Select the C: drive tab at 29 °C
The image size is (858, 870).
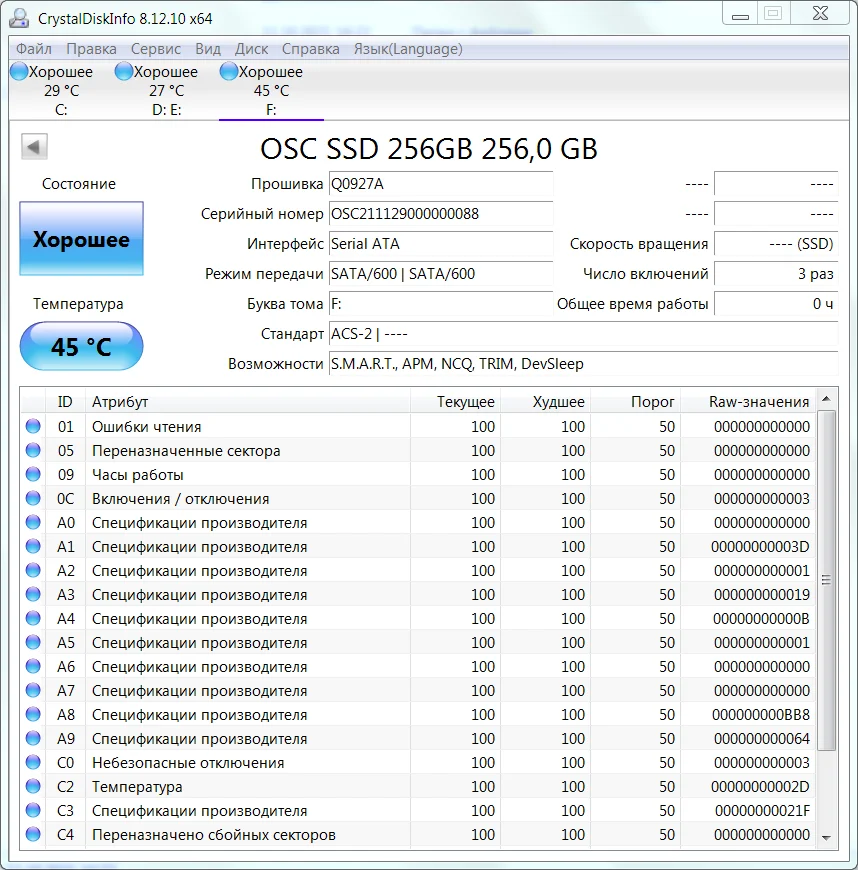tap(60, 91)
